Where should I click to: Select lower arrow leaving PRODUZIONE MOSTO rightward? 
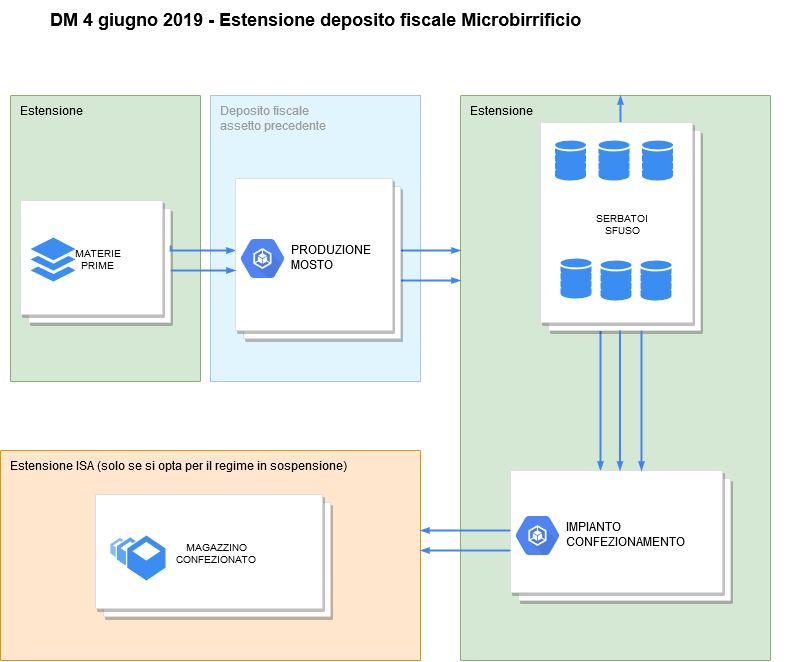[431, 280]
